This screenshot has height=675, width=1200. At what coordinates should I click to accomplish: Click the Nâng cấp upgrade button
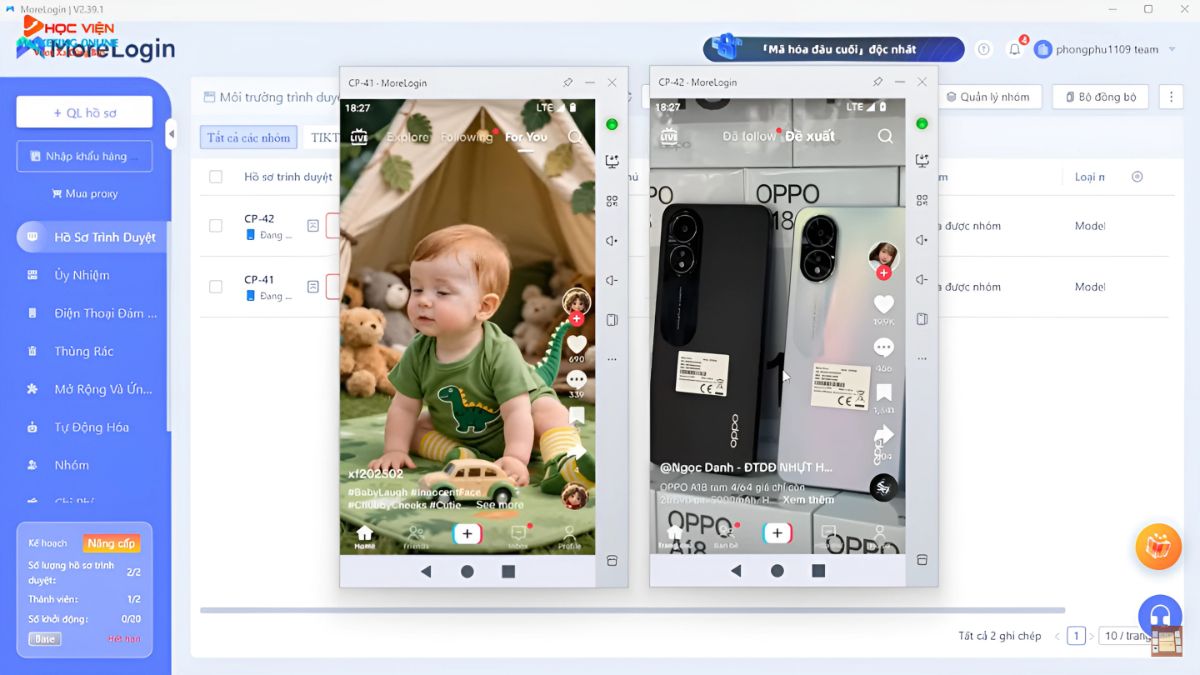[112, 544]
